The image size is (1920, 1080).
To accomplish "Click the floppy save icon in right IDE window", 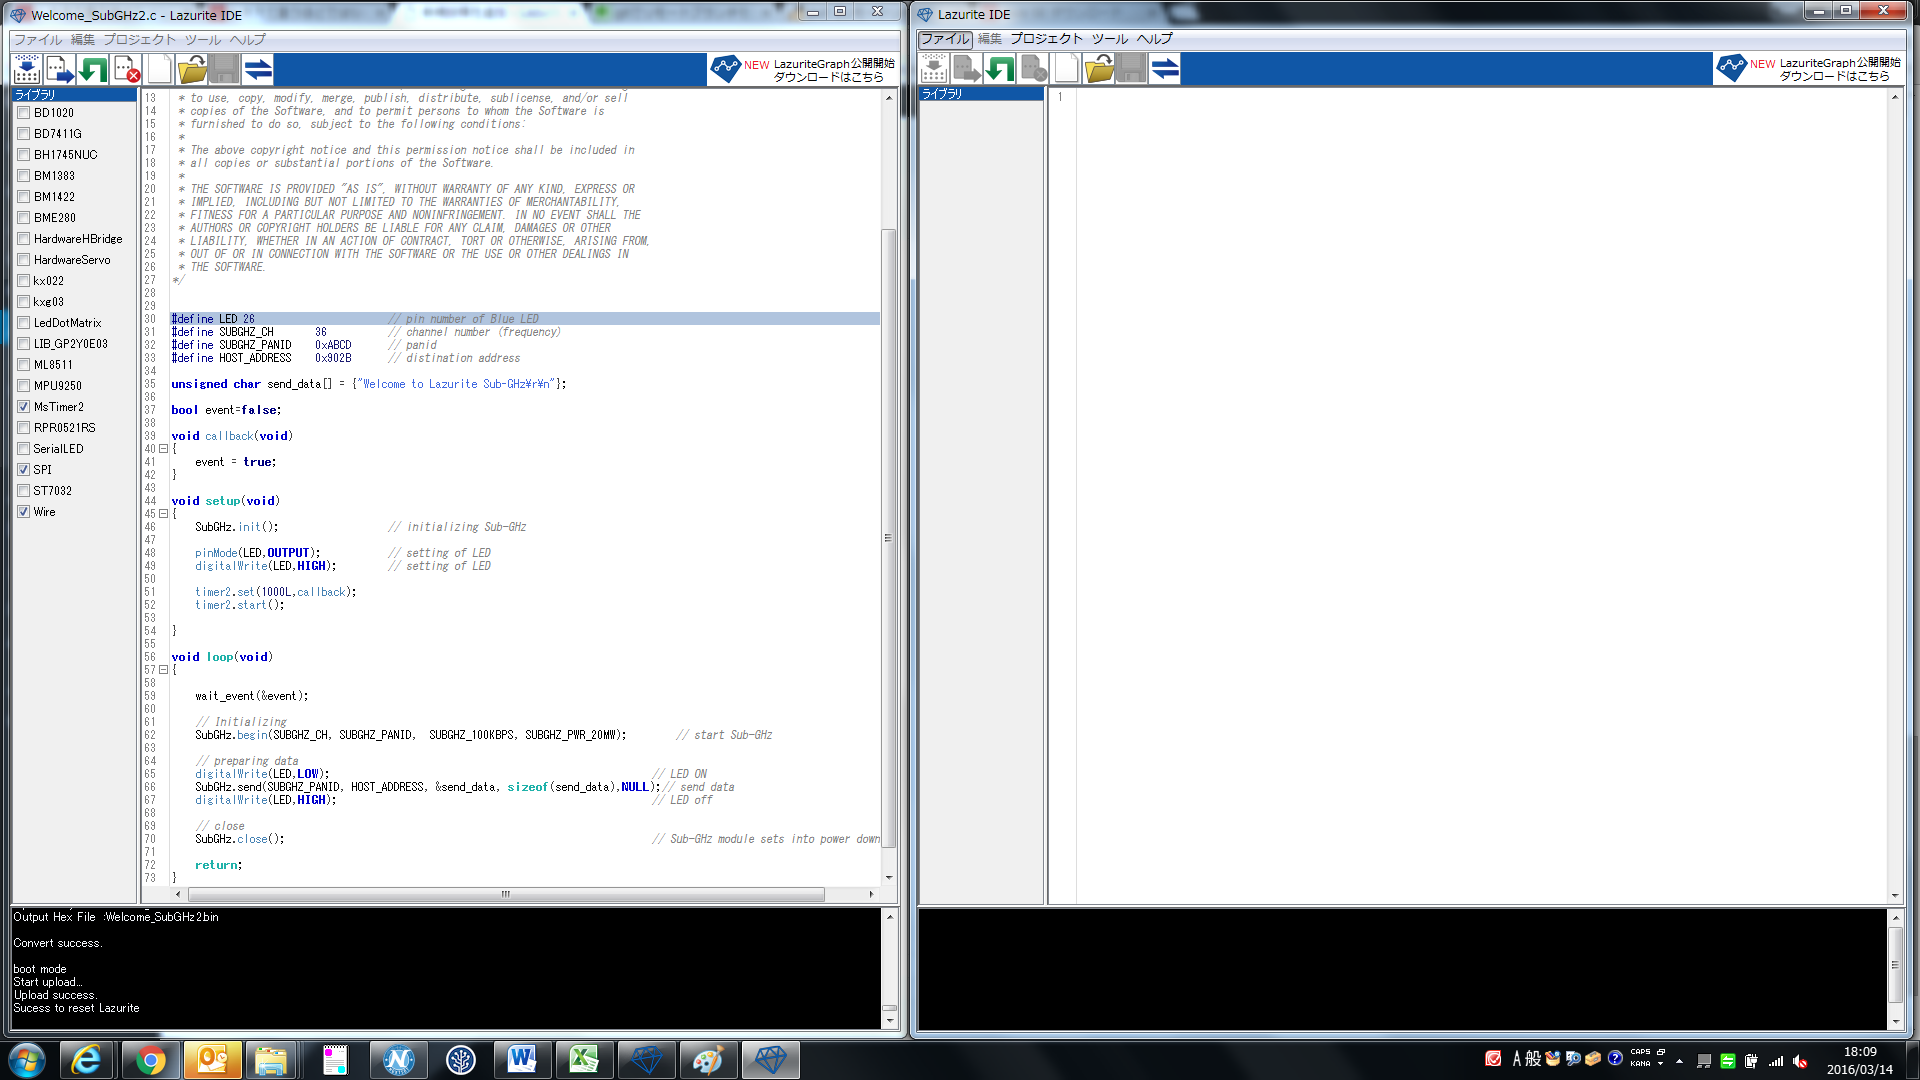I will [x=1132, y=68].
